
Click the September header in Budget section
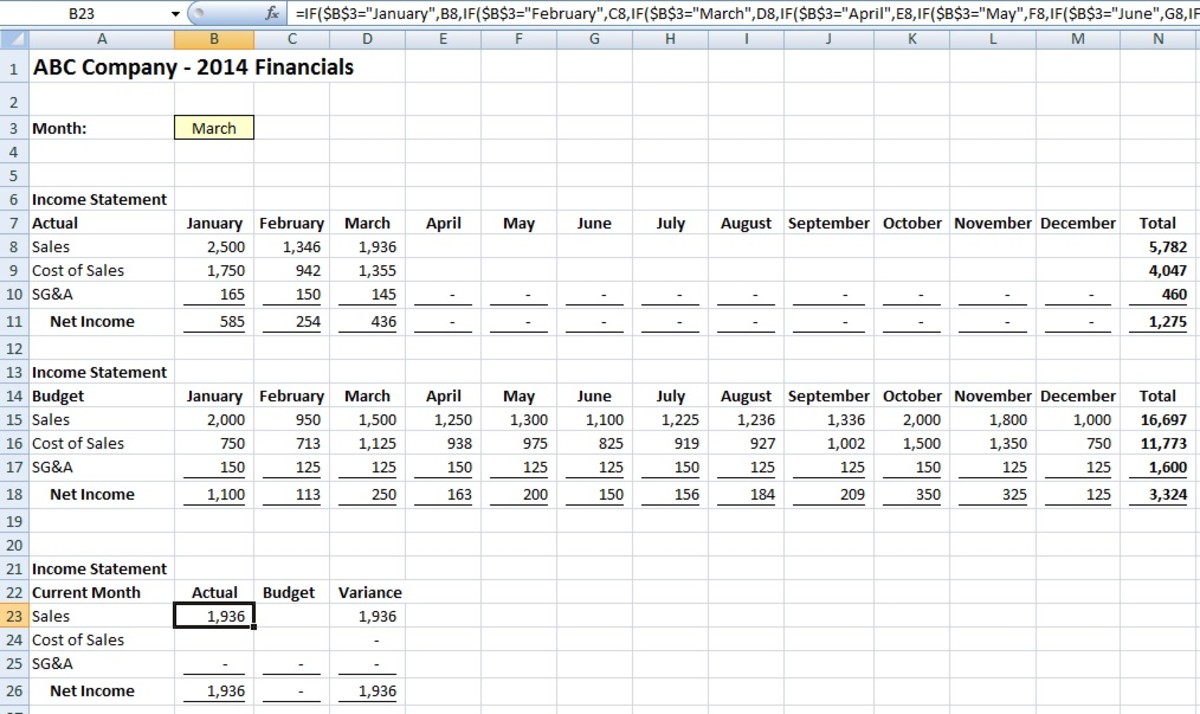click(828, 396)
